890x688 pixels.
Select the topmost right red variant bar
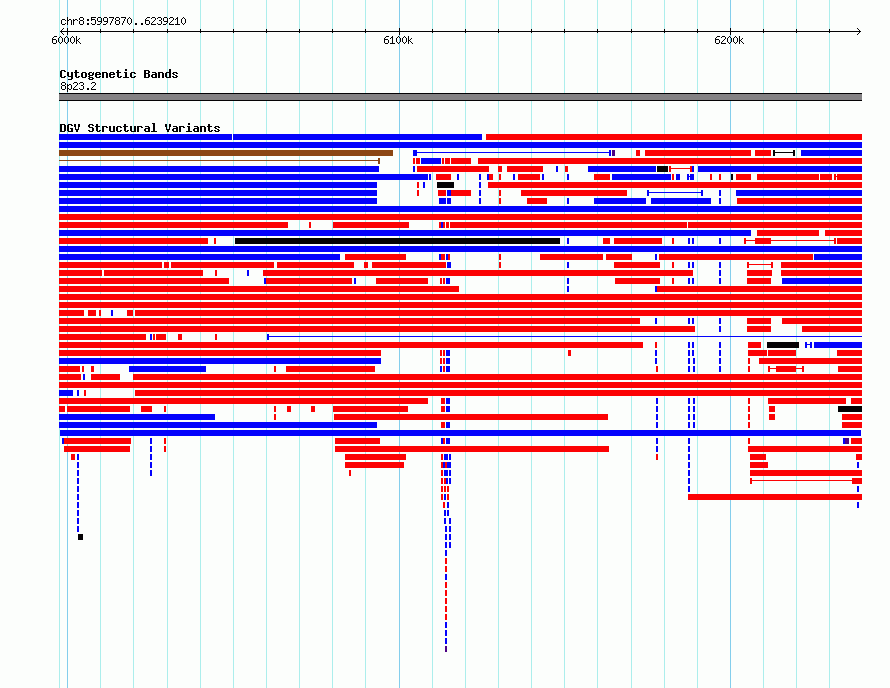(x=674, y=137)
